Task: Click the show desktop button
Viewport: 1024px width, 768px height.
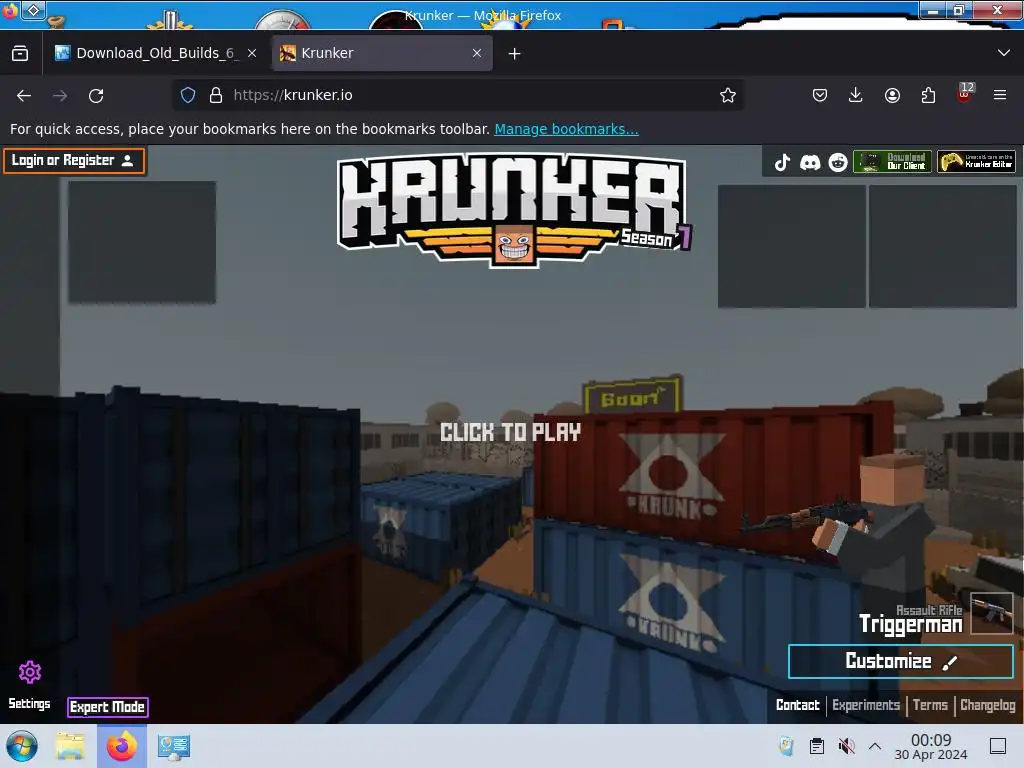Action: 998,746
